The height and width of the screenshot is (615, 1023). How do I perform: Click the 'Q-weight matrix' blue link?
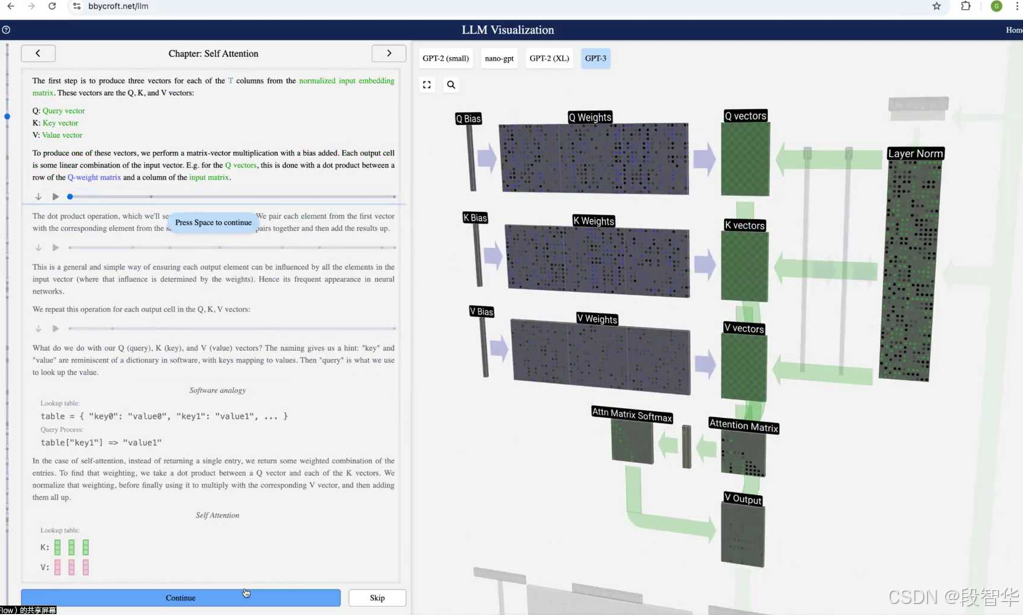pos(94,177)
